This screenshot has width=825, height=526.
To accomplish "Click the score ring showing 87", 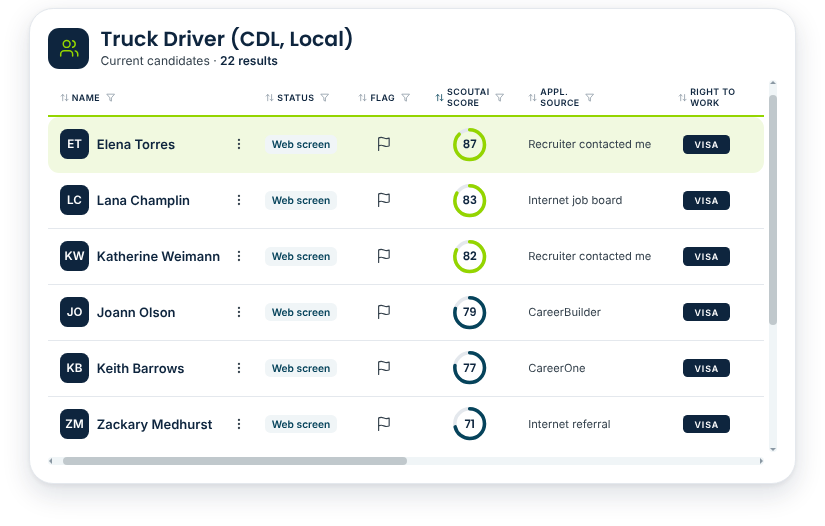I will click(x=469, y=144).
